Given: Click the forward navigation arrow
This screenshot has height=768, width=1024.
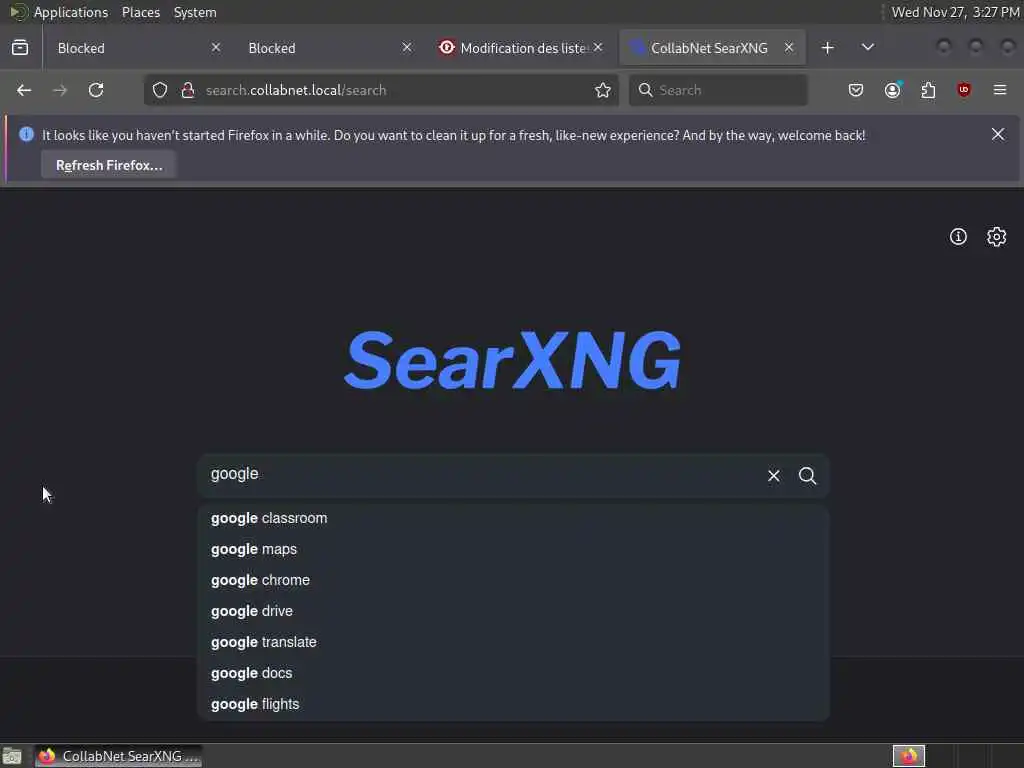Looking at the screenshot, I should (x=60, y=90).
